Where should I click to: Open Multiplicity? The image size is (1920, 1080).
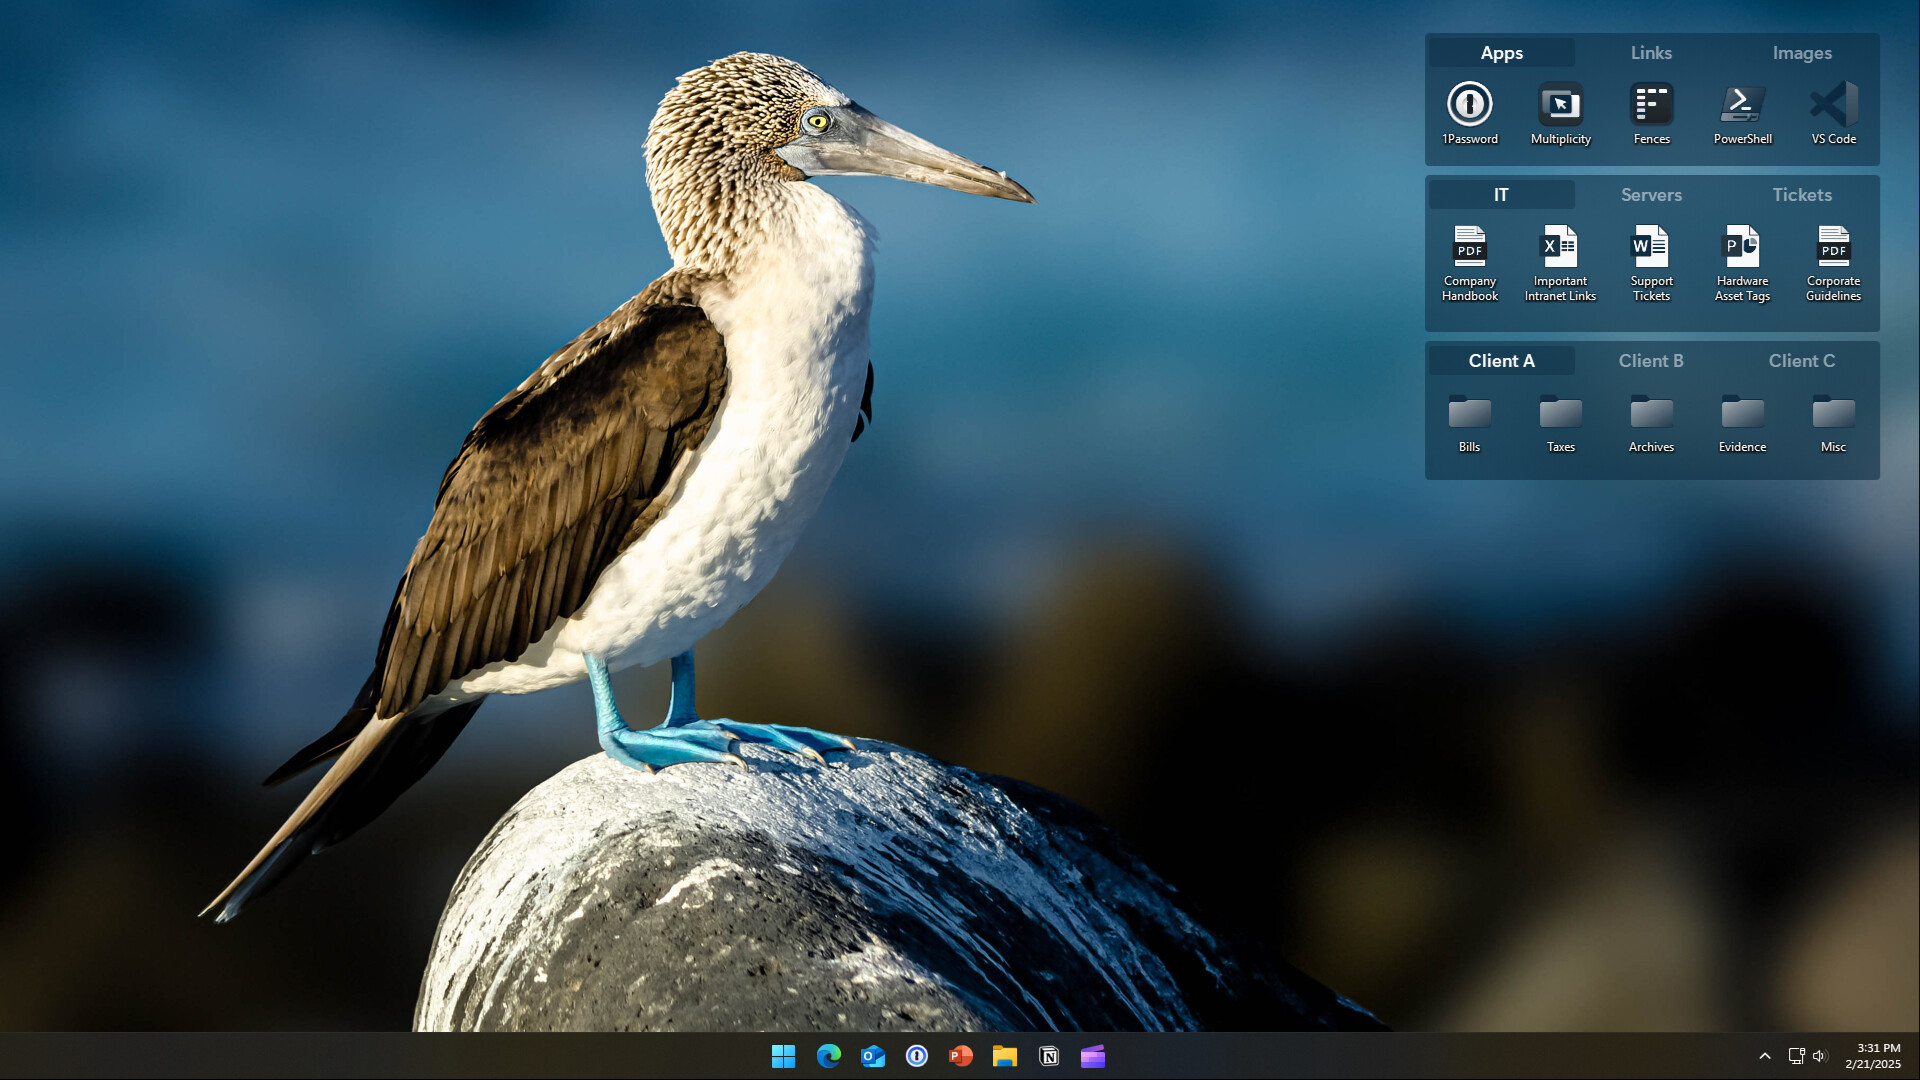1560,105
